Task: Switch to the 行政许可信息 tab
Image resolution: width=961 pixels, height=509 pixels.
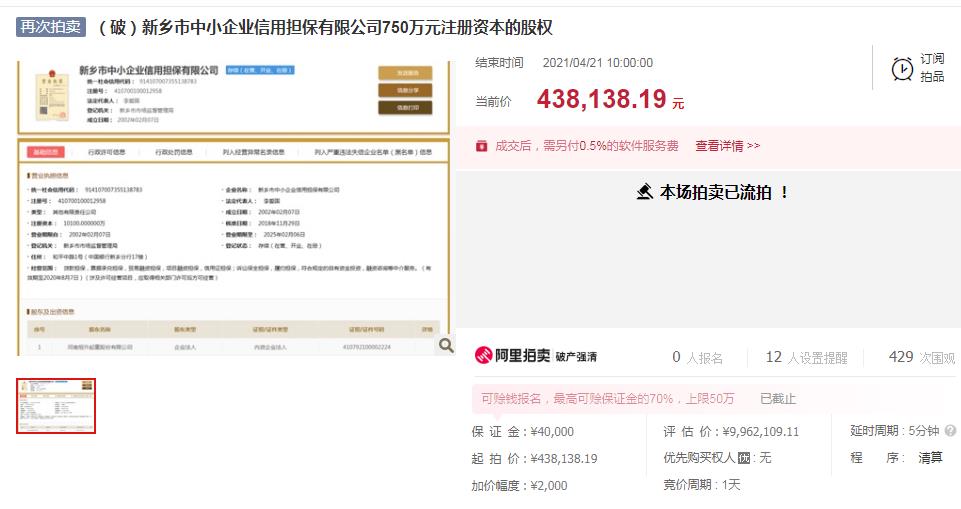Action: (x=107, y=152)
